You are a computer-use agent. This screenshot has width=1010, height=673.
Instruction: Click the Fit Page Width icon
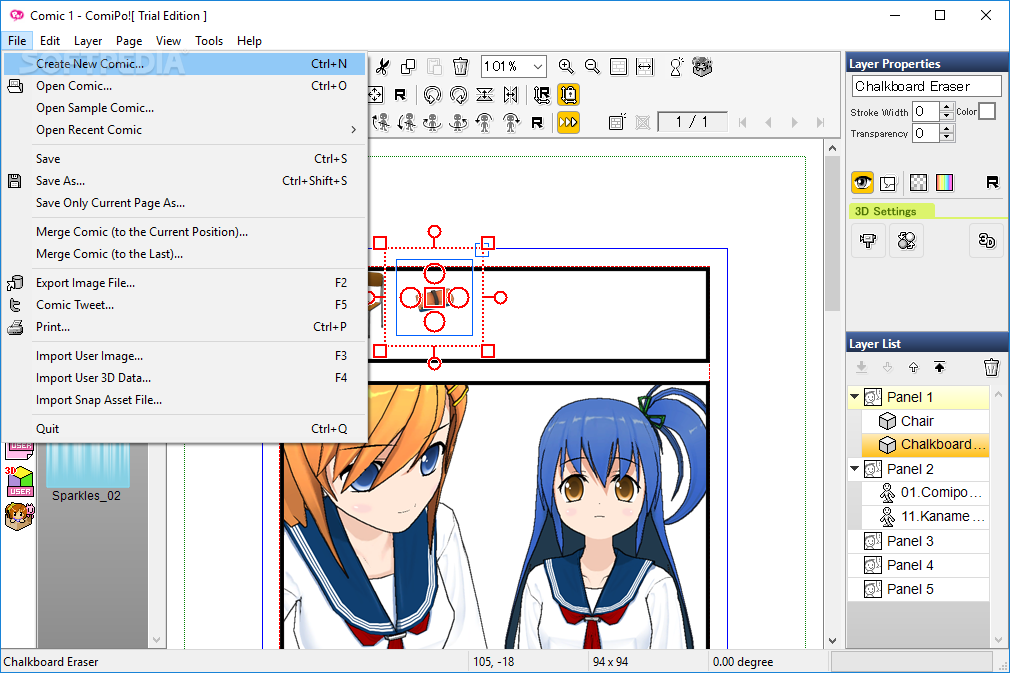(644, 66)
